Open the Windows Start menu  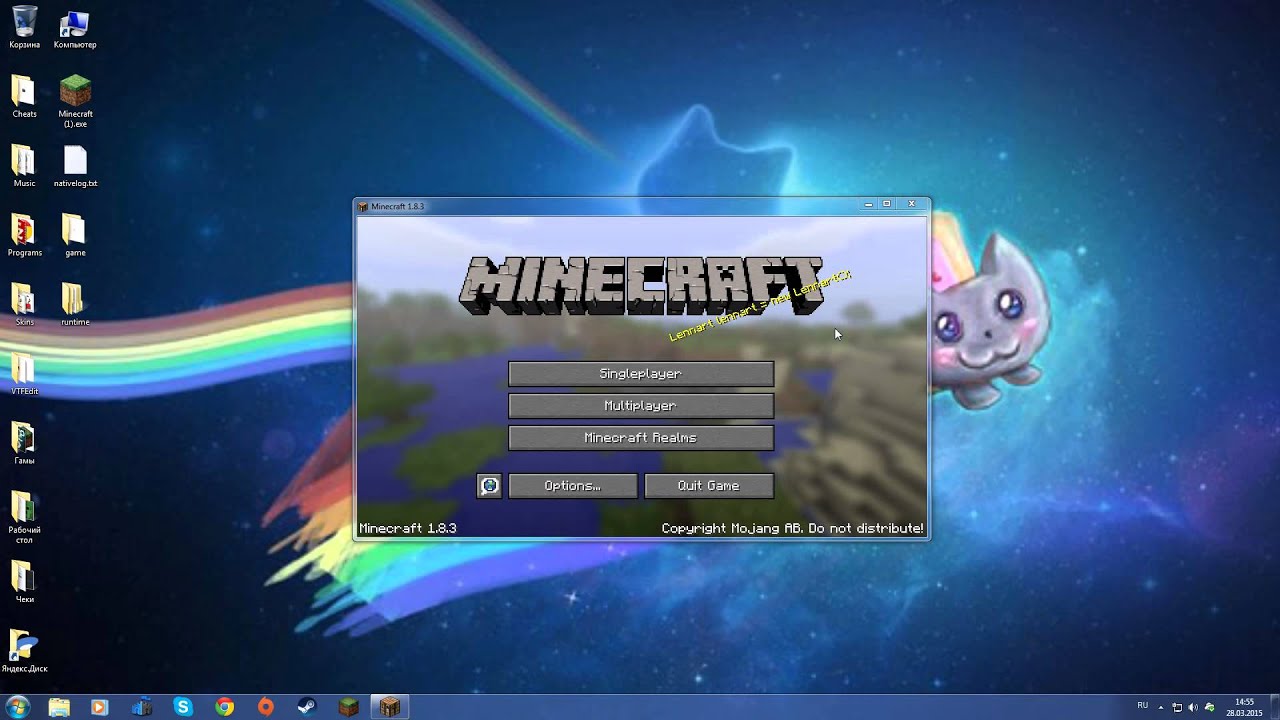point(17,707)
